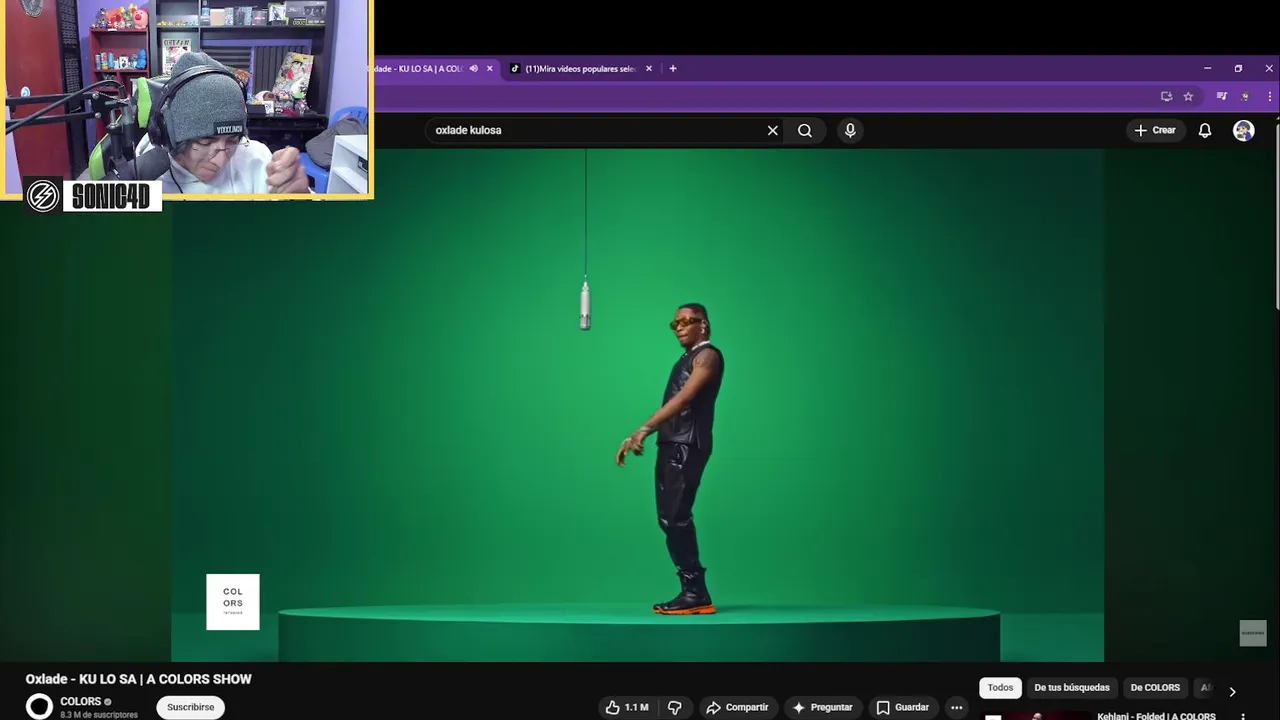
Task: Bookmark this page with the star icon
Action: click(x=1188, y=96)
